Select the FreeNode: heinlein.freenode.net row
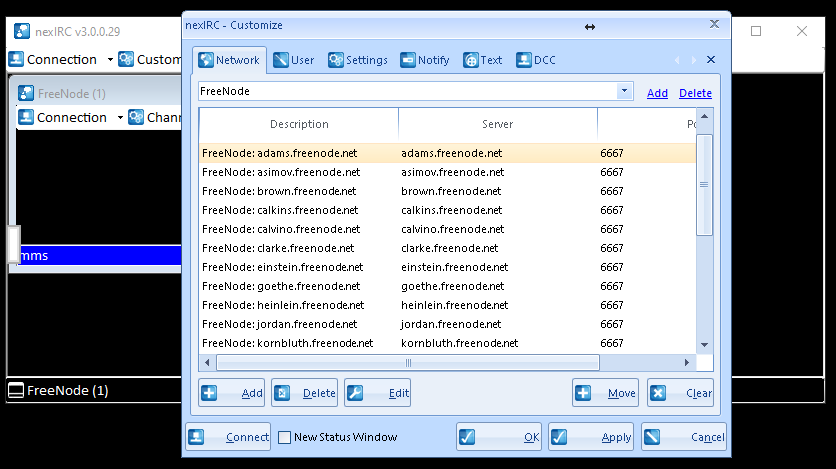Screen dimensions: 836x469 (447, 305)
